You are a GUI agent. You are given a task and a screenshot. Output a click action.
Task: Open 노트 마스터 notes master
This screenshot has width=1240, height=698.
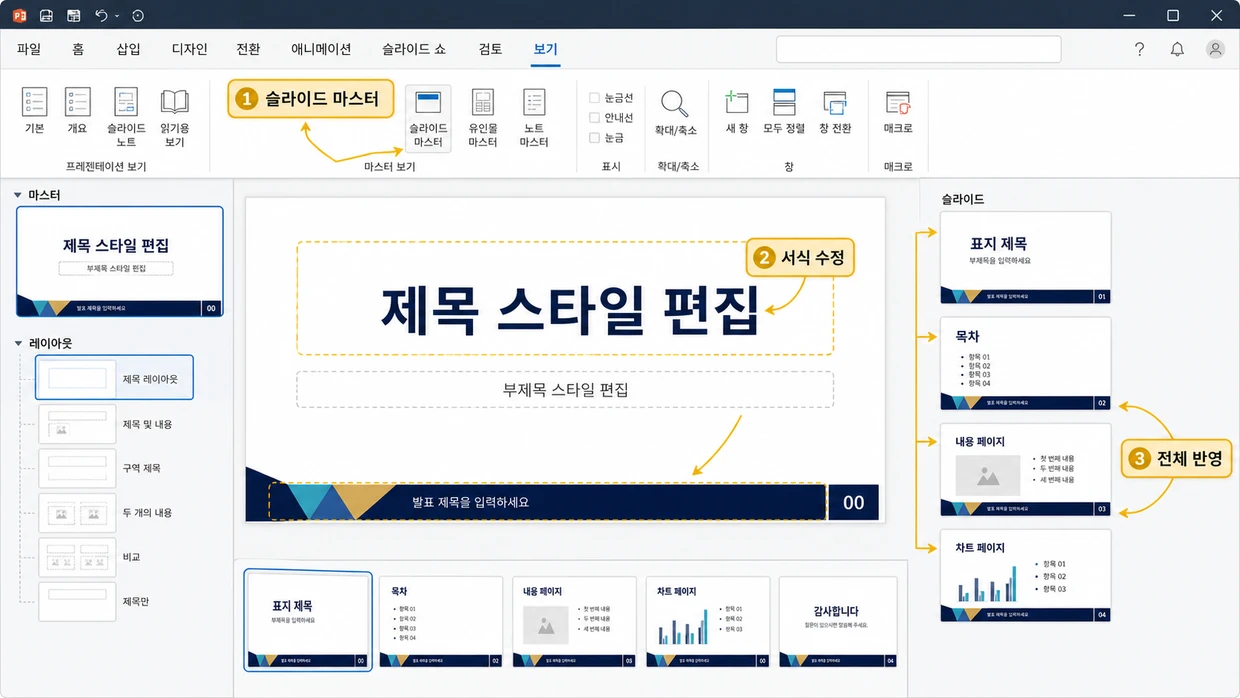(x=534, y=118)
